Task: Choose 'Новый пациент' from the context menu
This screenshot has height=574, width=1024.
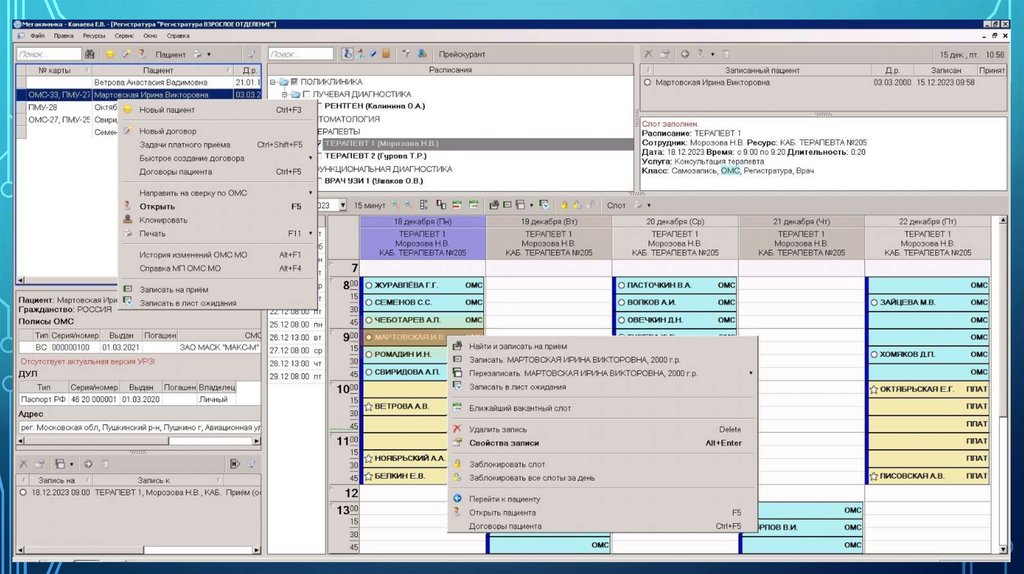Action: click(167, 110)
